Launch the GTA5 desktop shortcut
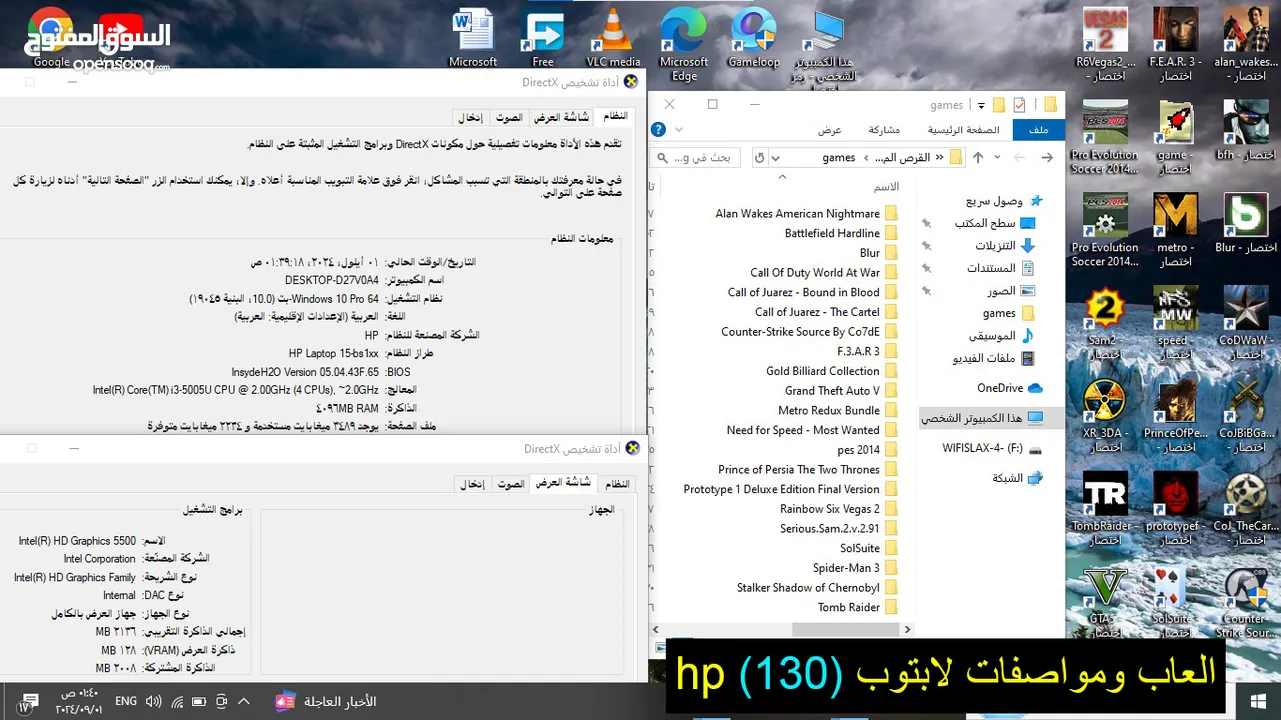This screenshot has width=1281, height=720. coord(1105,601)
